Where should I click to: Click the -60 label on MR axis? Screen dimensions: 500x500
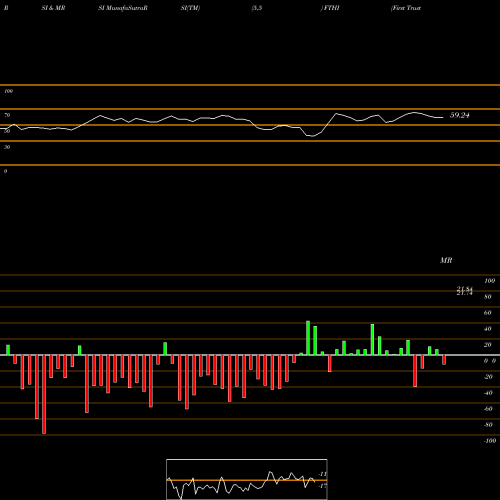(x=488, y=409)
